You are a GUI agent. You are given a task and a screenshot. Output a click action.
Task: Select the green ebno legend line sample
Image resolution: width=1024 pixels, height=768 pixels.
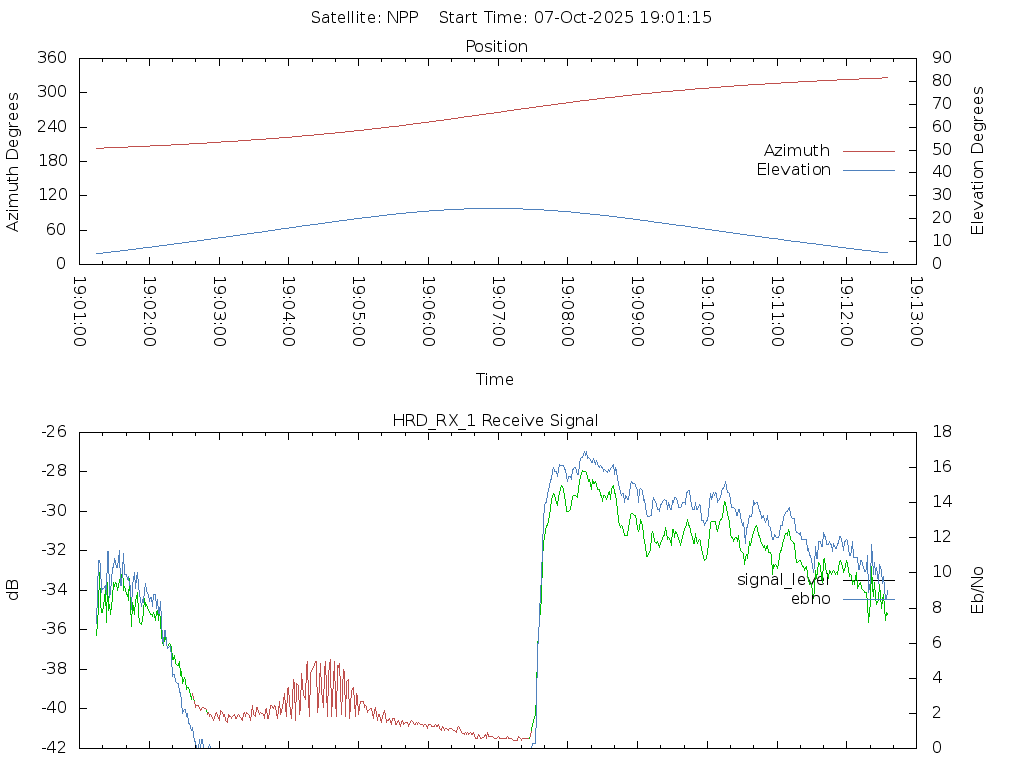(868, 599)
